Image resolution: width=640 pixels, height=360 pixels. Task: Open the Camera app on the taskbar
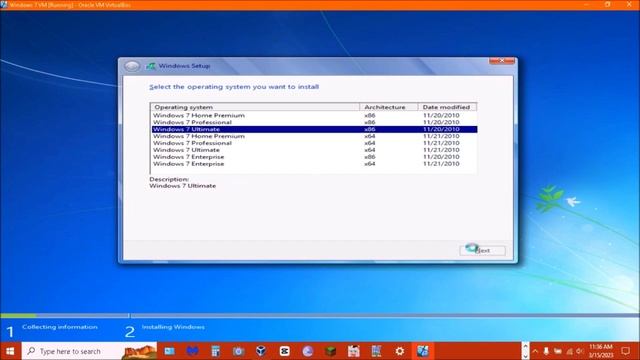pos(238,351)
